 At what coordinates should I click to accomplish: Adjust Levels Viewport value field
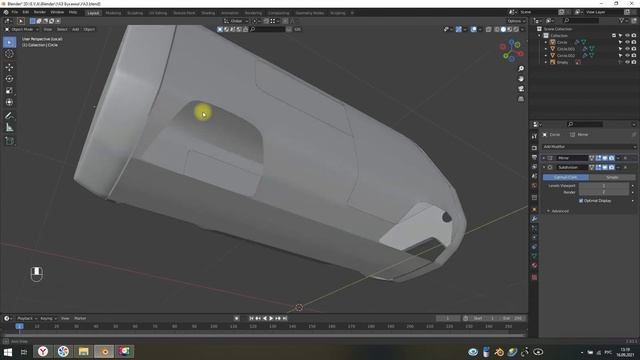coord(604,186)
